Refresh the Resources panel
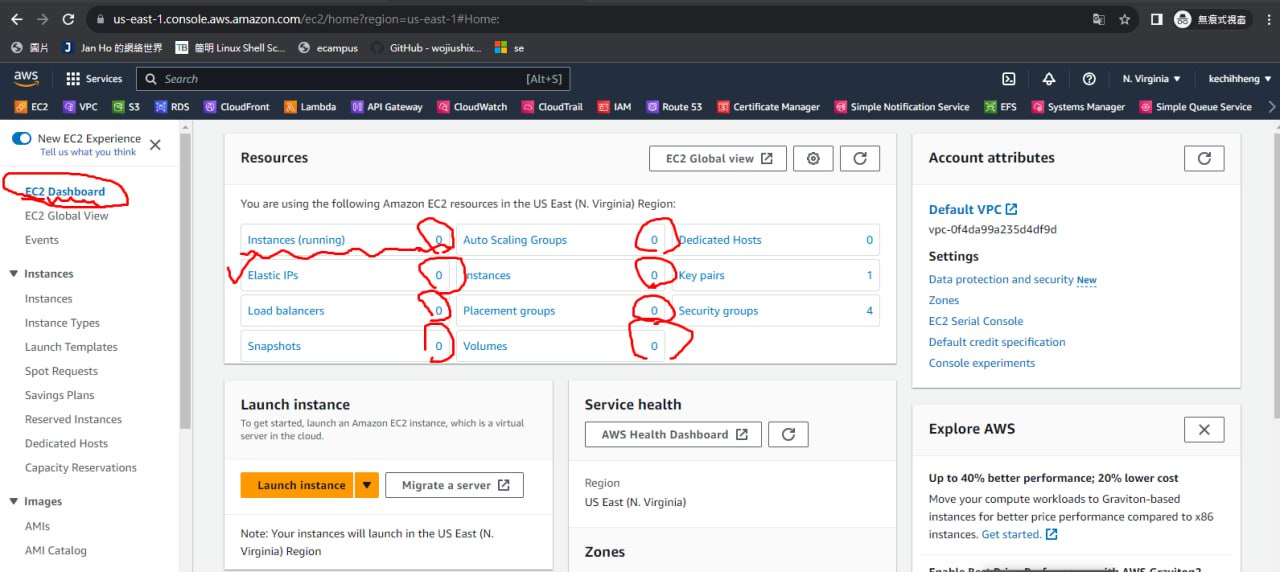Image resolution: width=1280 pixels, height=572 pixels. click(x=860, y=158)
